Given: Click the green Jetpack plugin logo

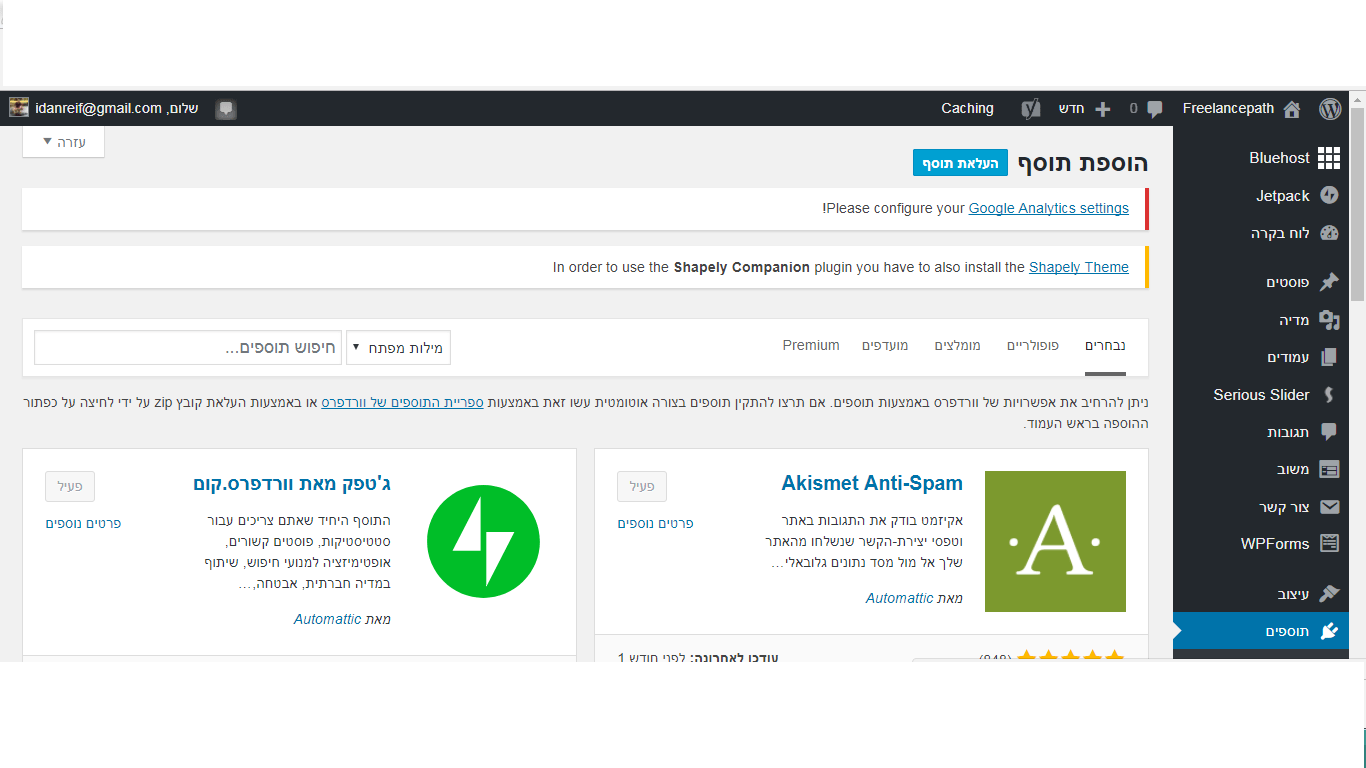Looking at the screenshot, I should 483,541.
